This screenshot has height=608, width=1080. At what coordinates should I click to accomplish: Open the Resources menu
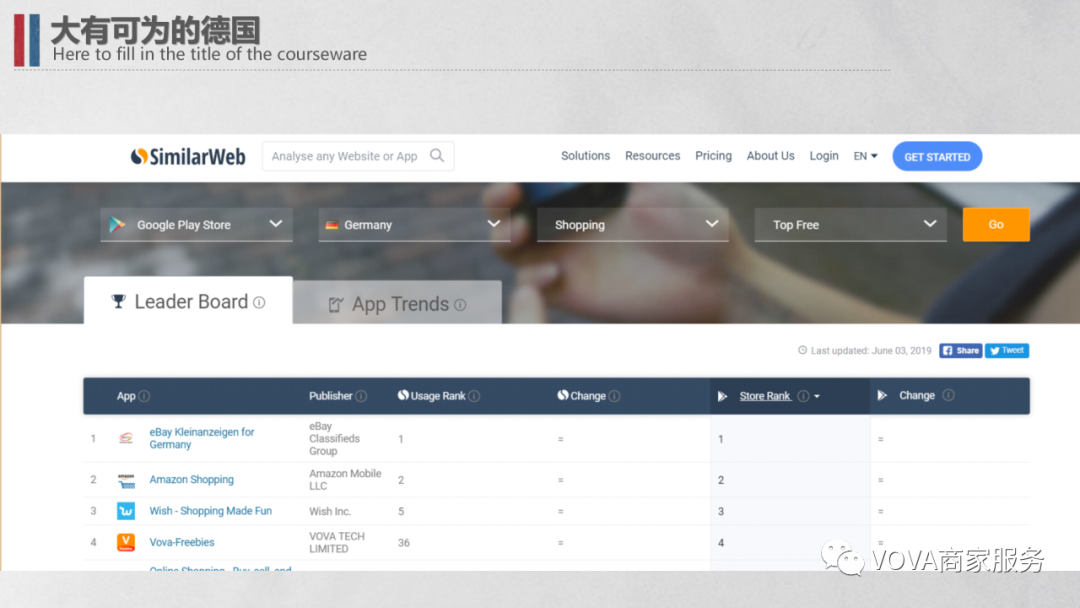pyautogui.click(x=652, y=156)
